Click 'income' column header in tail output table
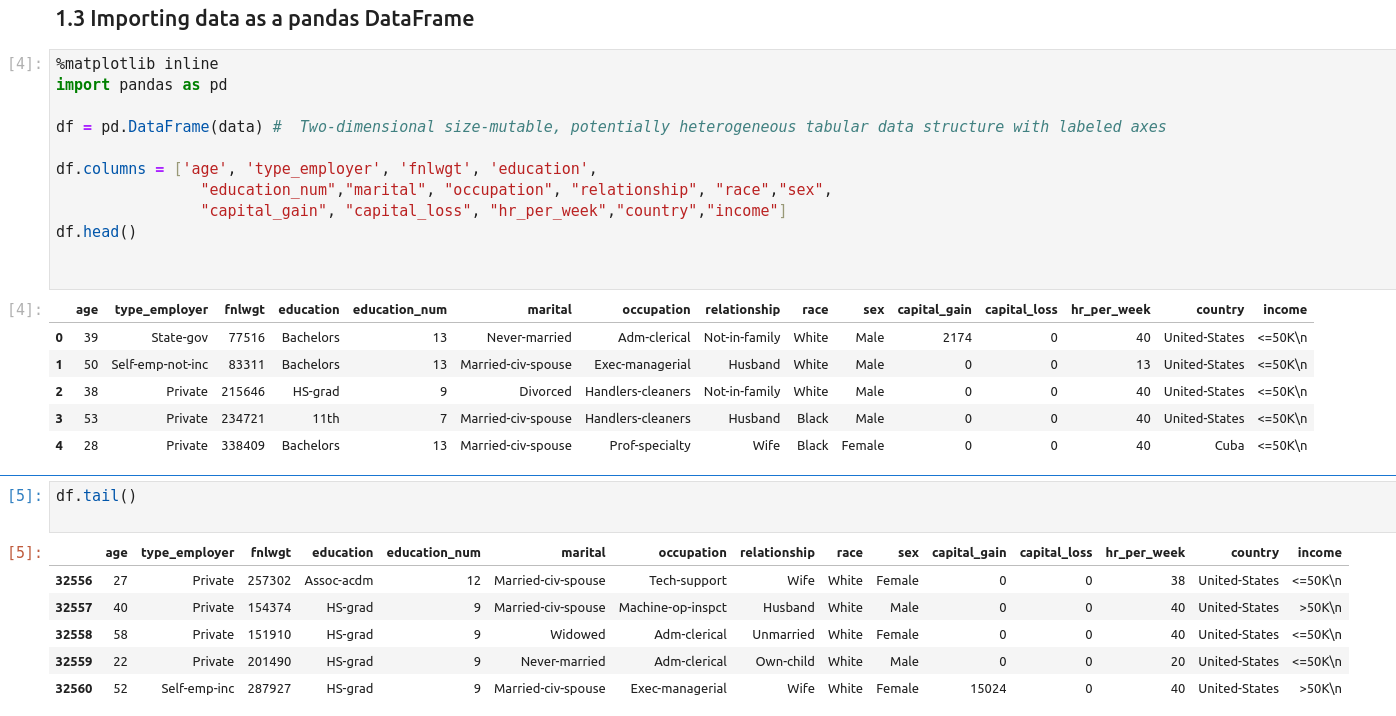This screenshot has height=716, width=1396. click(1319, 552)
